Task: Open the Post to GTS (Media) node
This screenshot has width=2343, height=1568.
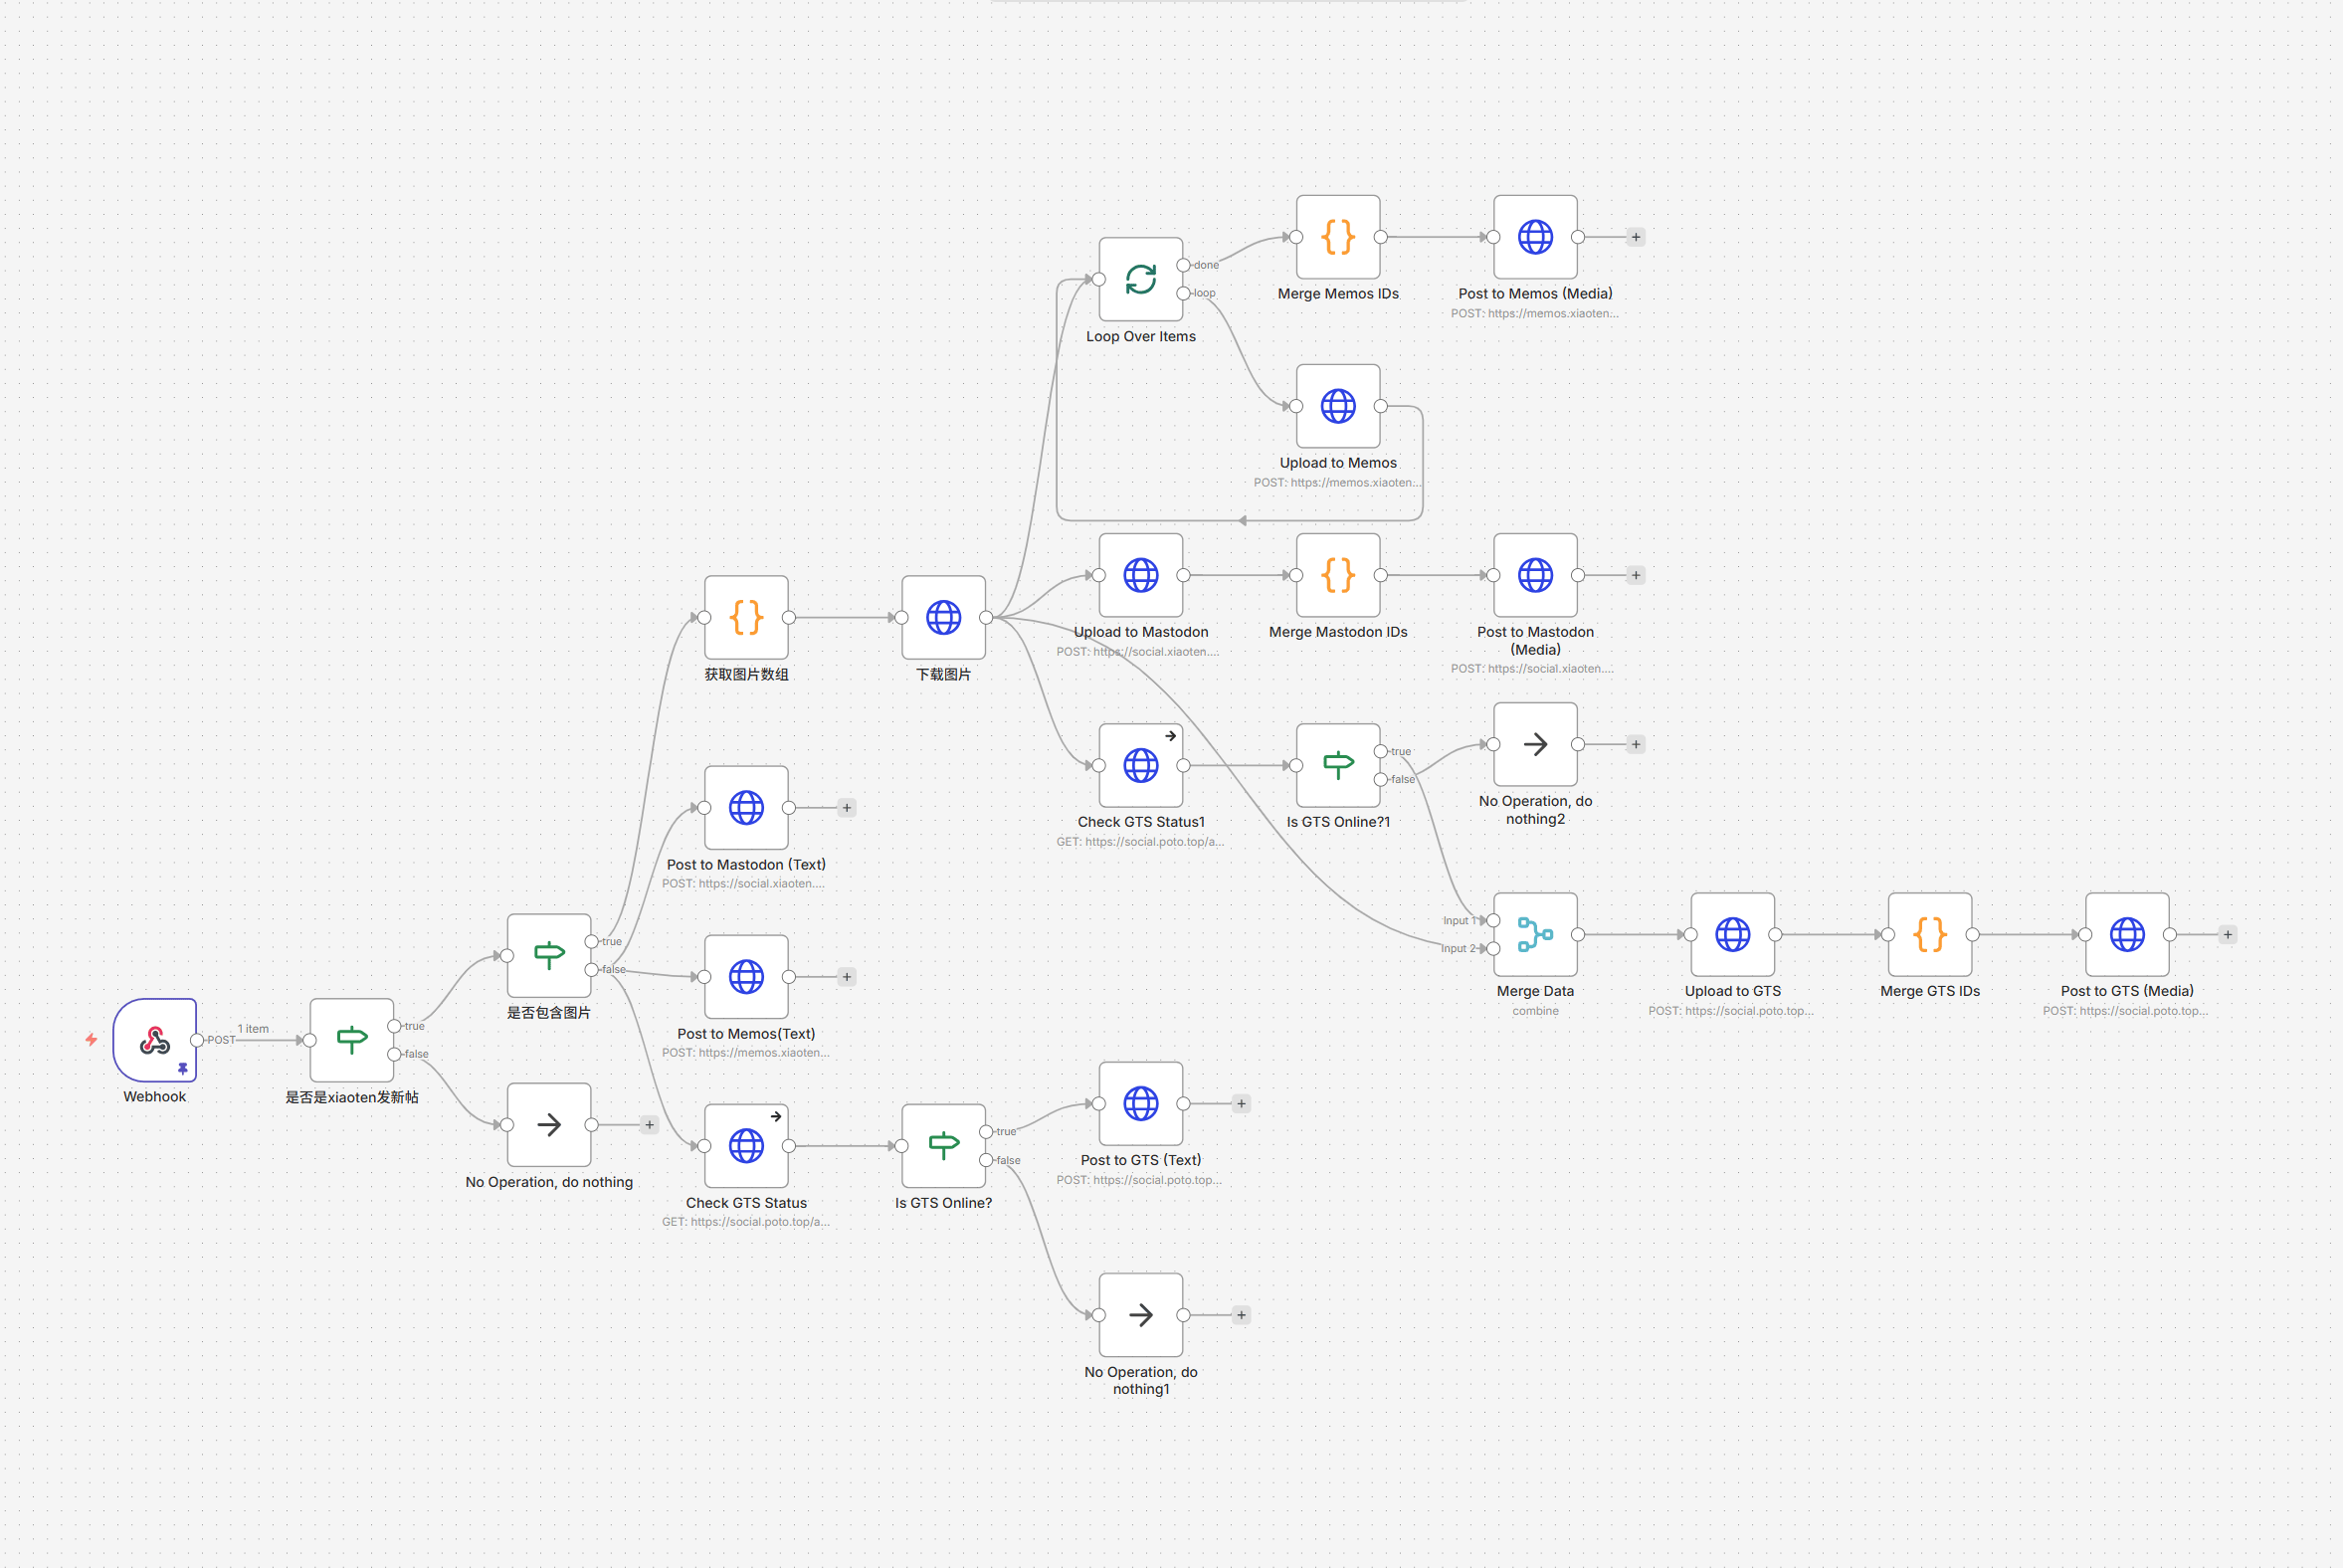Action: coord(2126,934)
